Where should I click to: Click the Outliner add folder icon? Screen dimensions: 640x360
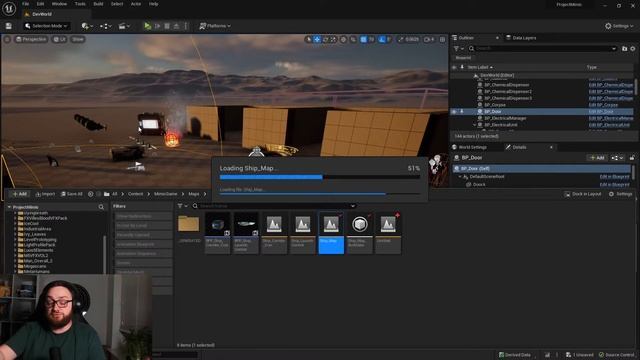click(624, 48)
